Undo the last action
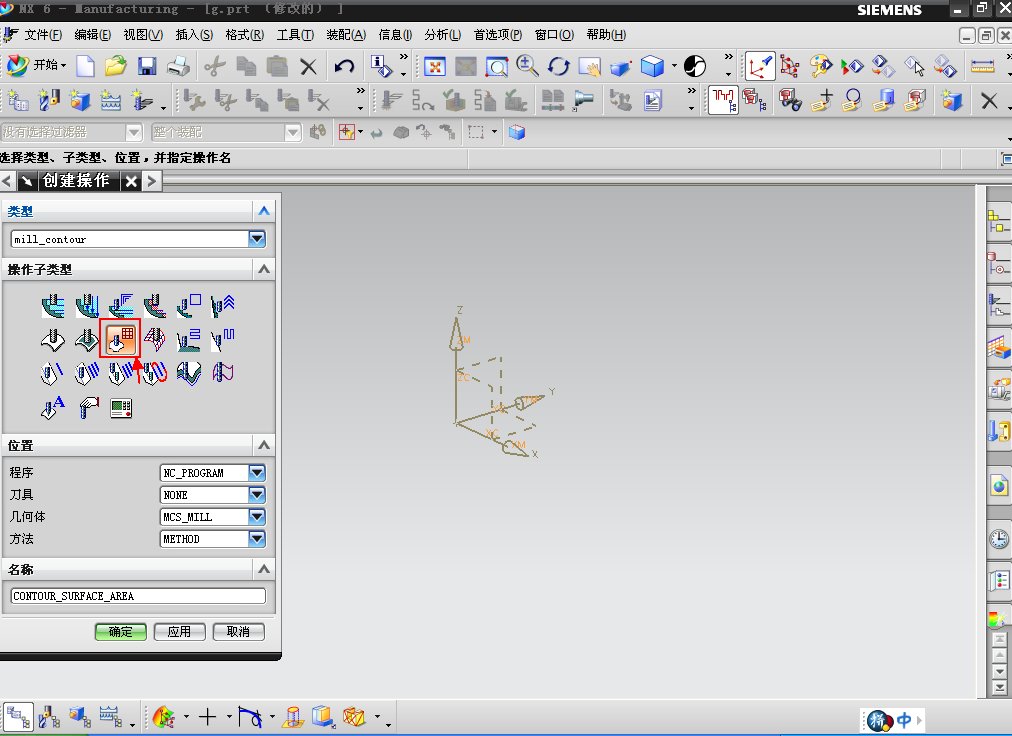 tap(344, 66)
